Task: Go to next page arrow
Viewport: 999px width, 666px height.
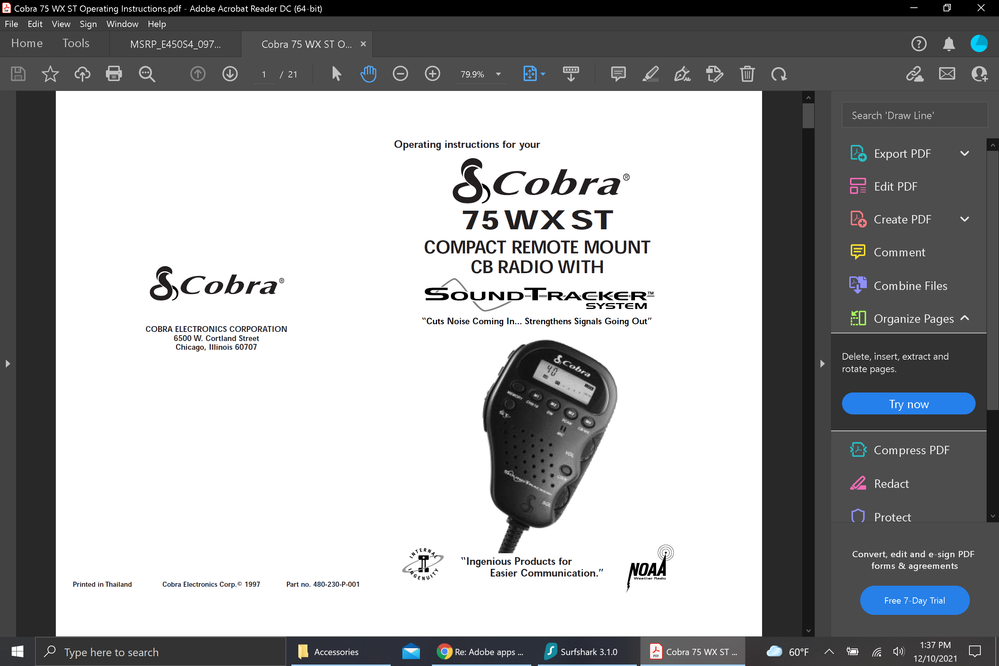Action: coord(230,74)
